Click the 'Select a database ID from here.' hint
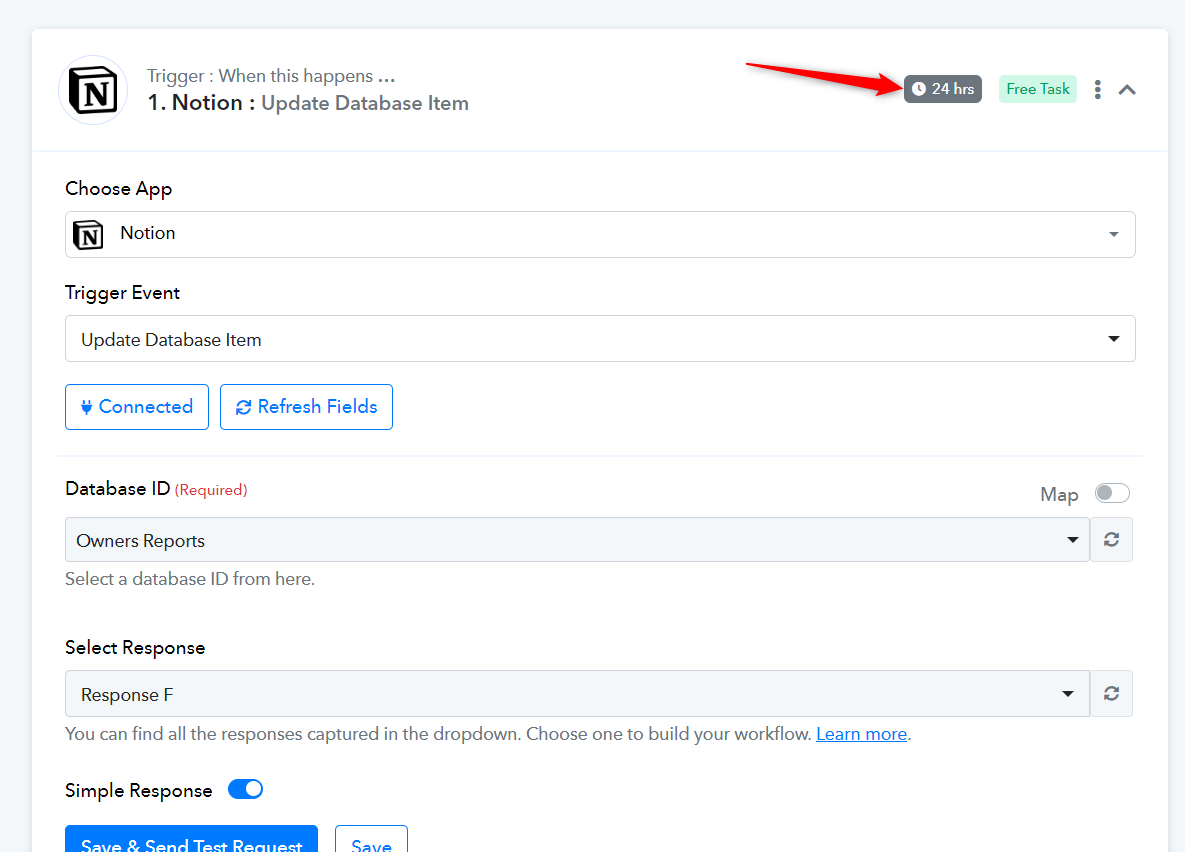1185x852 pixels. coord(190,579)
